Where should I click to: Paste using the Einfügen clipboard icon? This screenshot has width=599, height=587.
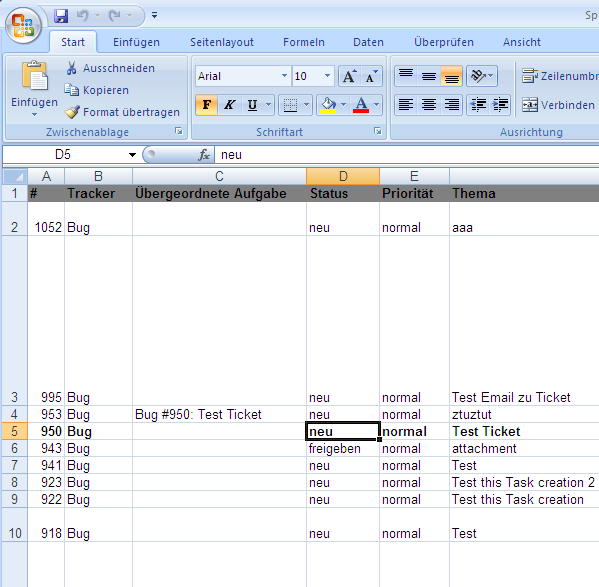coord(35,76)
